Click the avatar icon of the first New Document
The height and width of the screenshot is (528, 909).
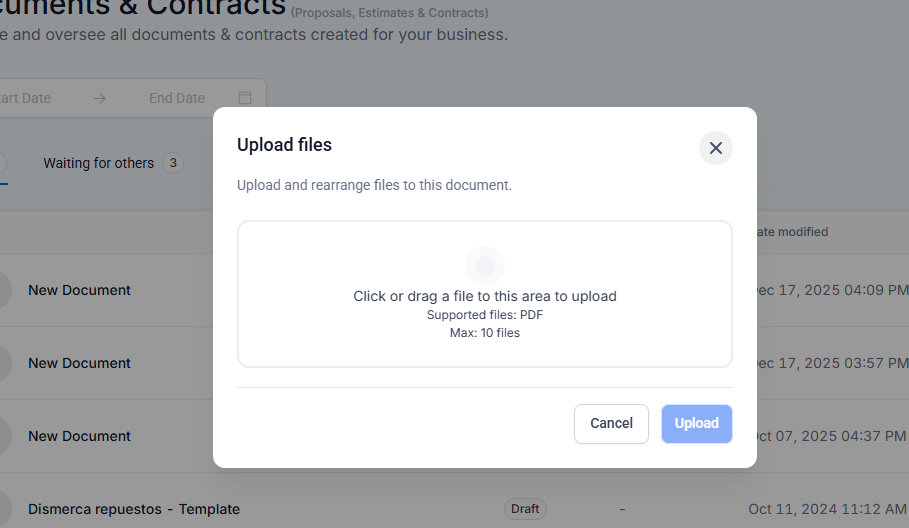pos(4,290)
